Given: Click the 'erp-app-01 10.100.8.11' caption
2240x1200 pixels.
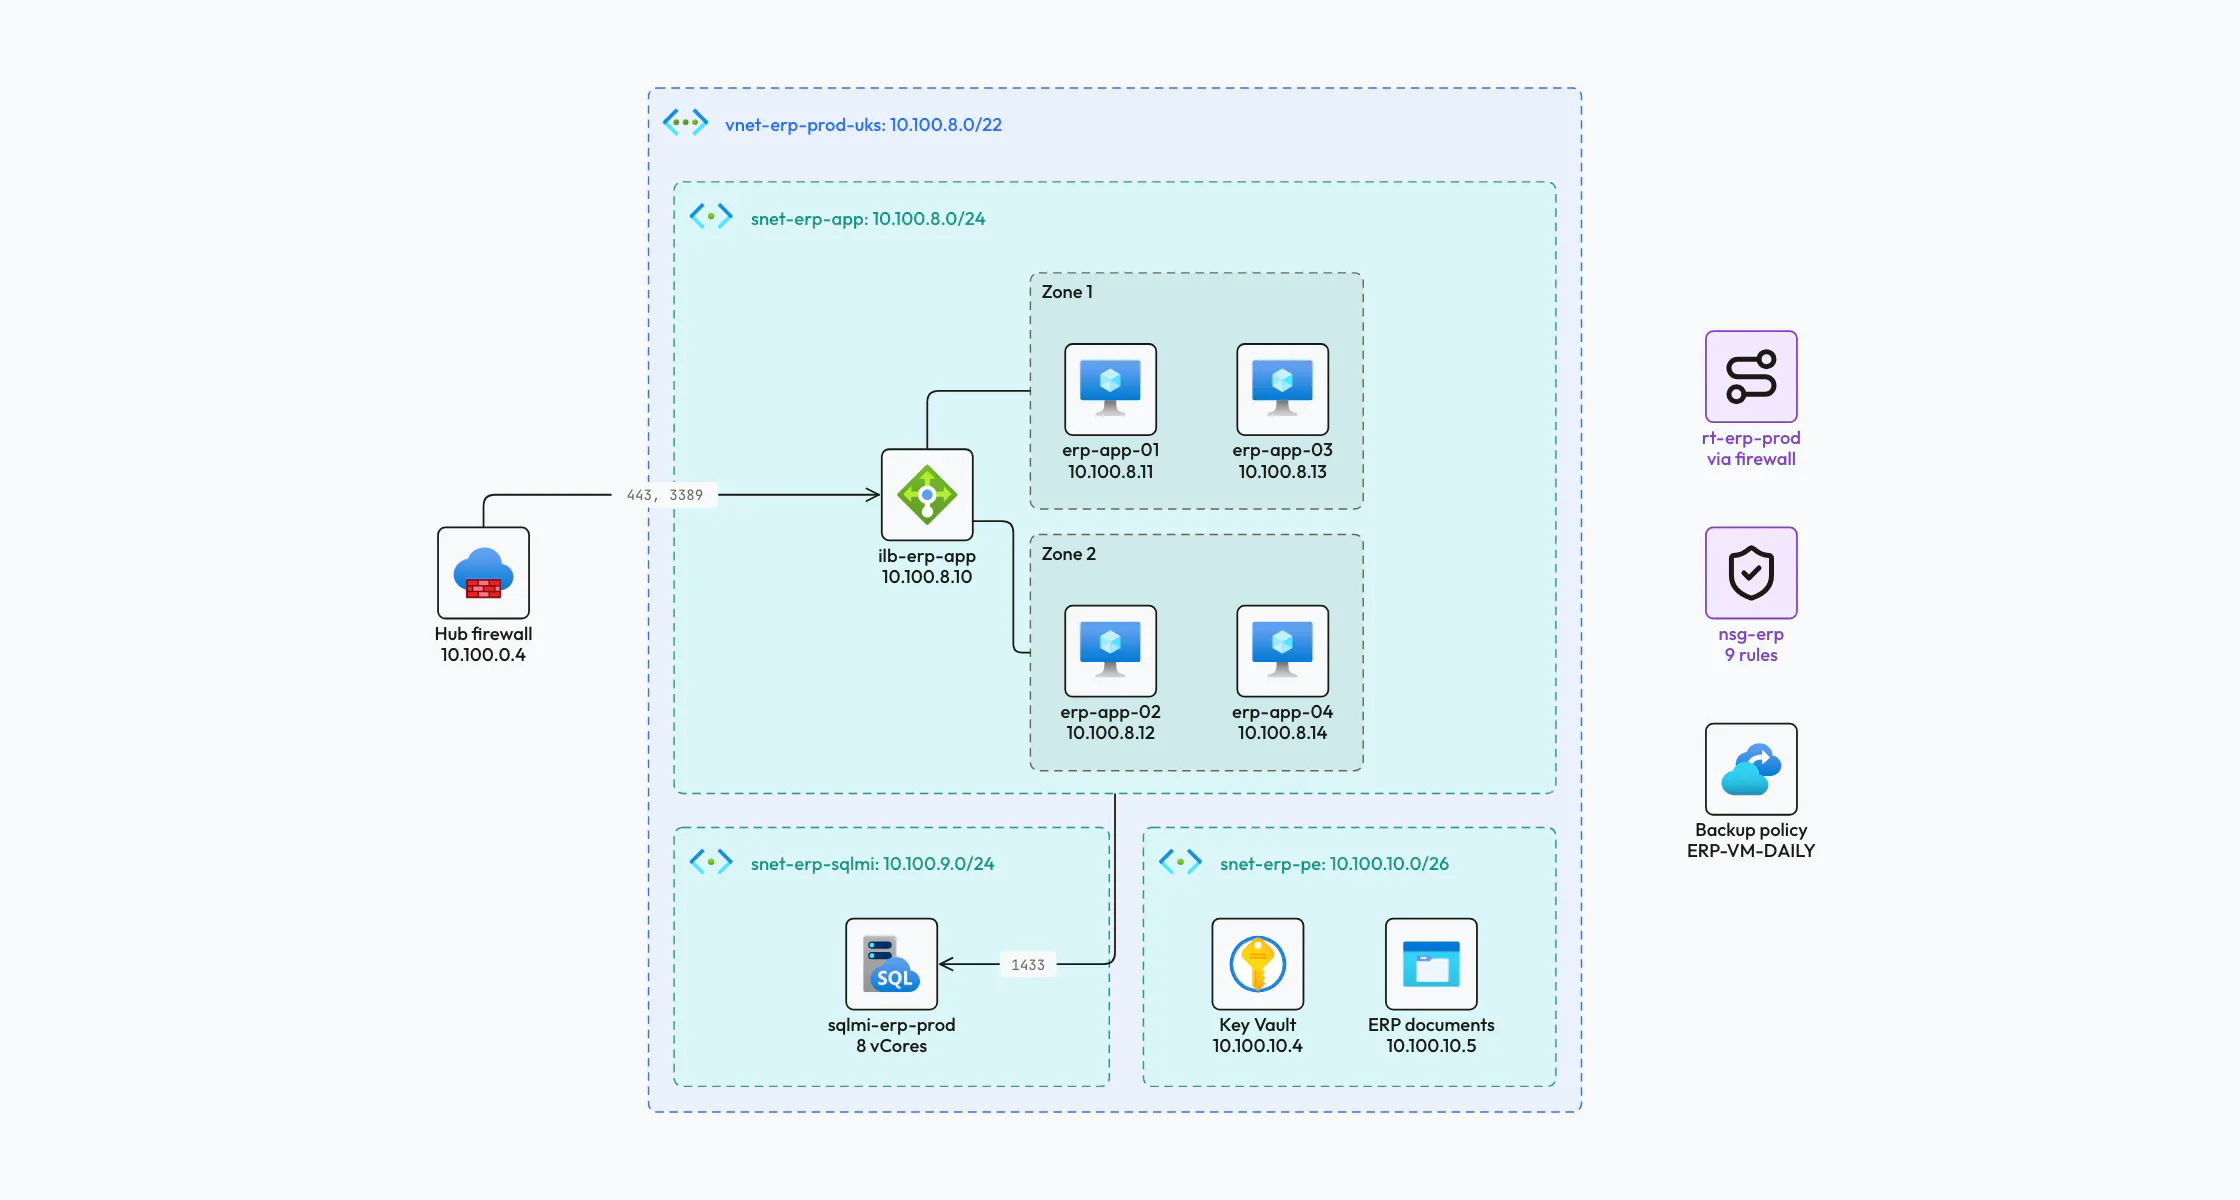Looking at the screenshot, I should (x=1110, y=461).
